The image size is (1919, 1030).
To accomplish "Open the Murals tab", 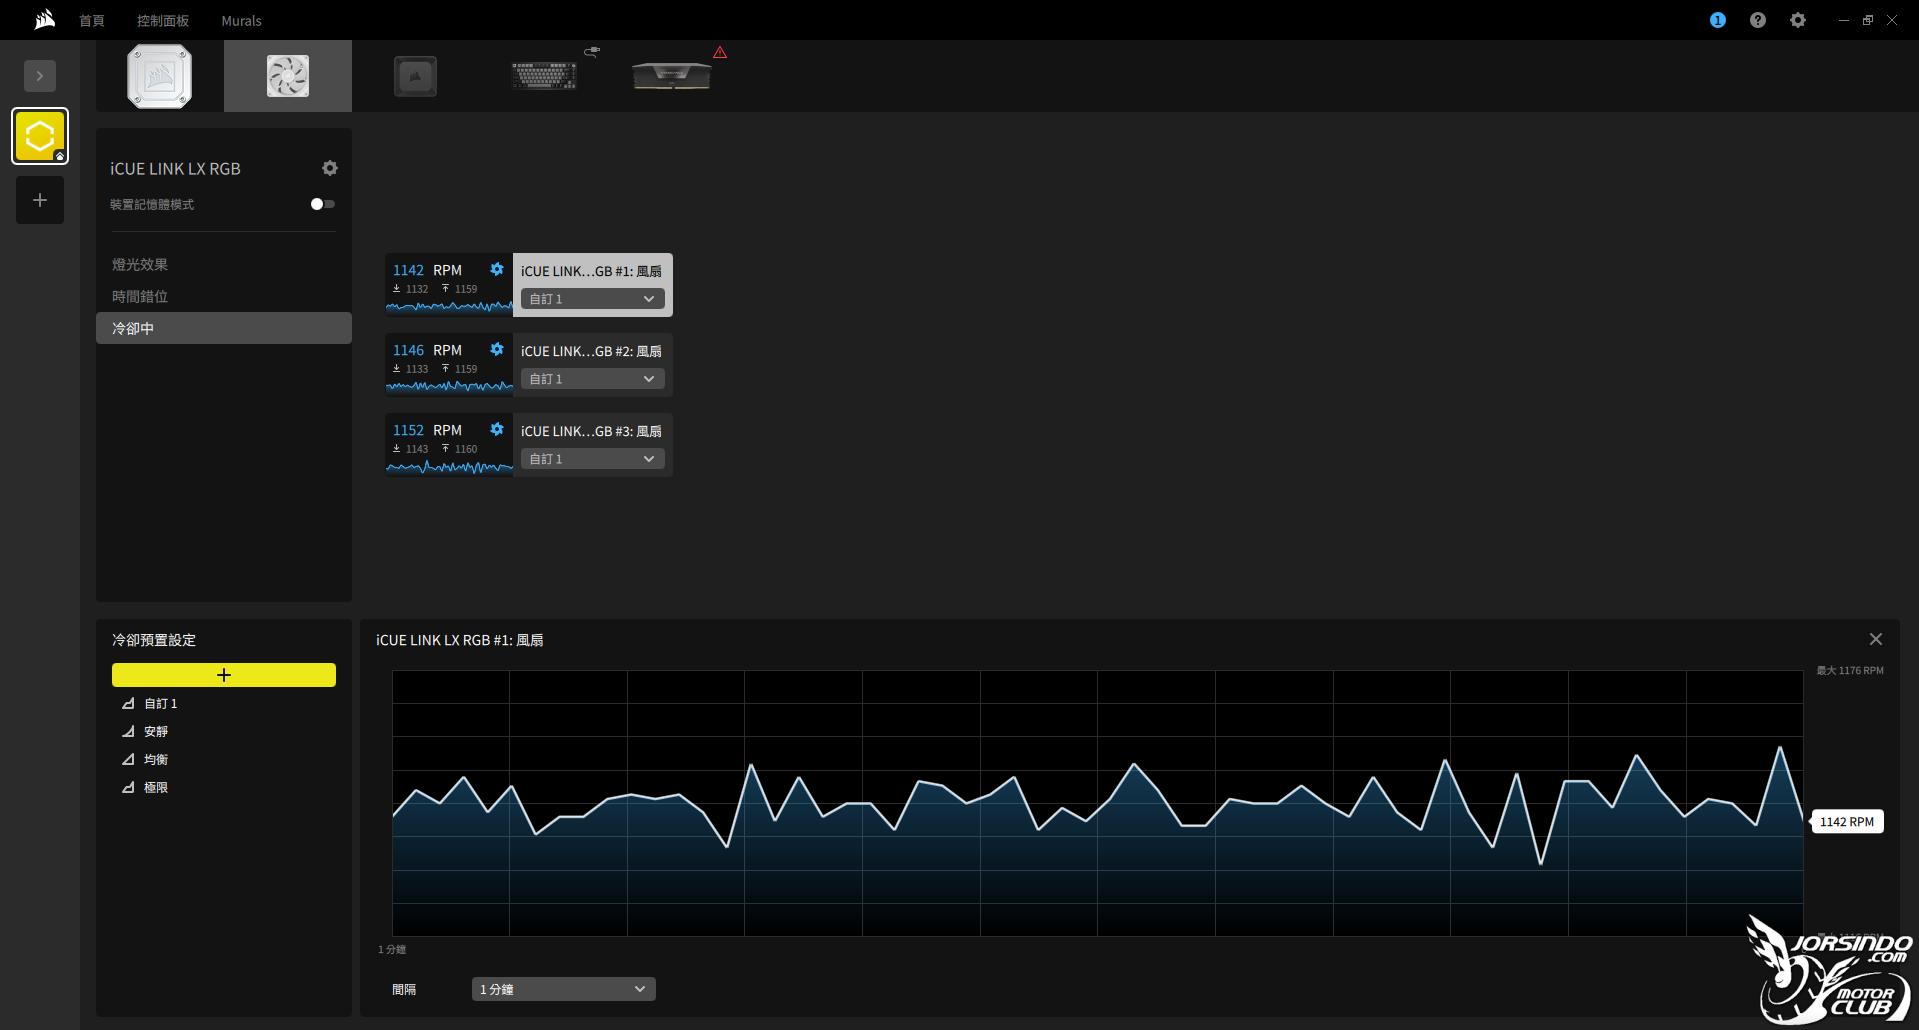I will coord(241,20).
